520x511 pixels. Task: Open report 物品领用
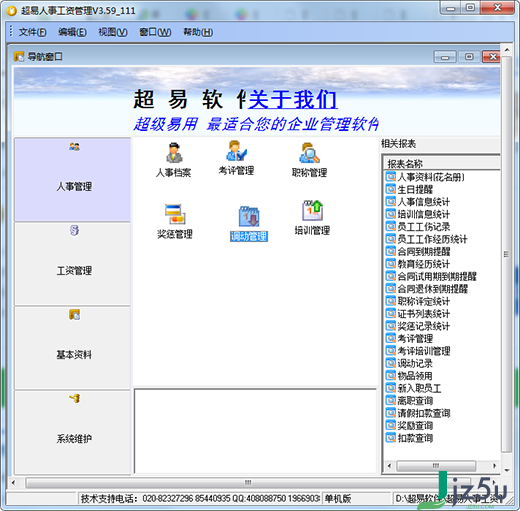[x=415, y=376]
